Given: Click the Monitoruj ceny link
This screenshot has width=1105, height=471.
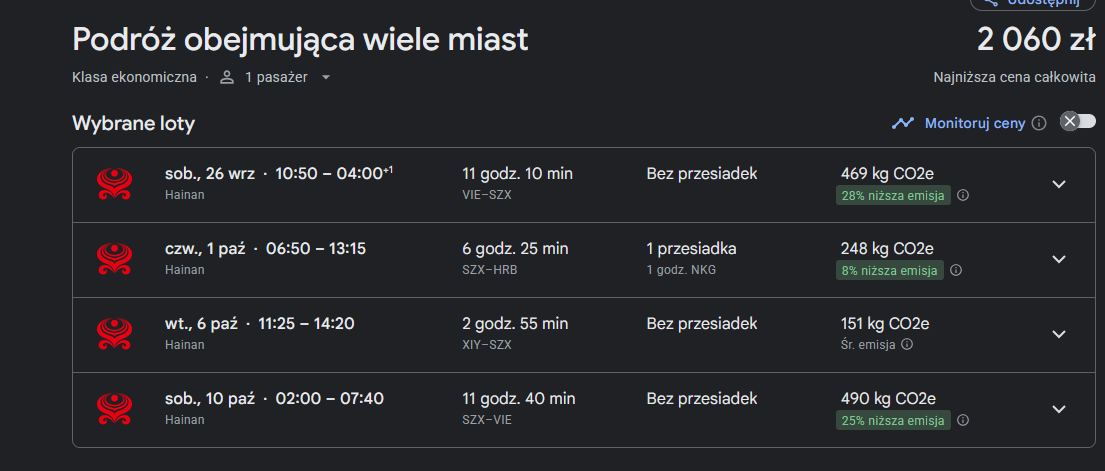Looking at the screenshot, I should [975, 123].
